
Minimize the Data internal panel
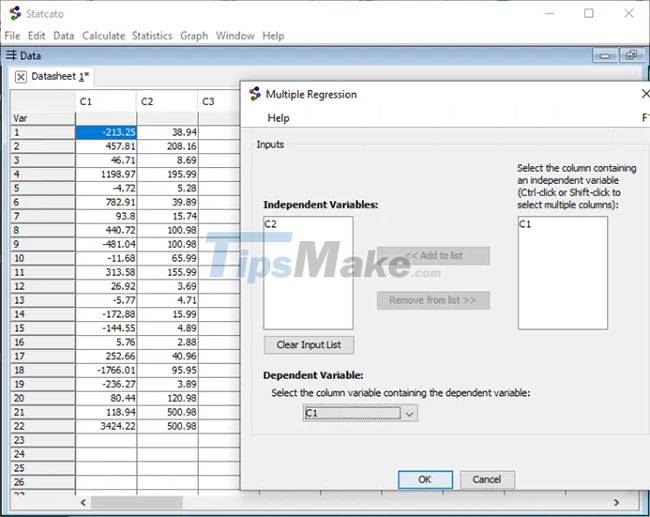[x=605, y=56]
